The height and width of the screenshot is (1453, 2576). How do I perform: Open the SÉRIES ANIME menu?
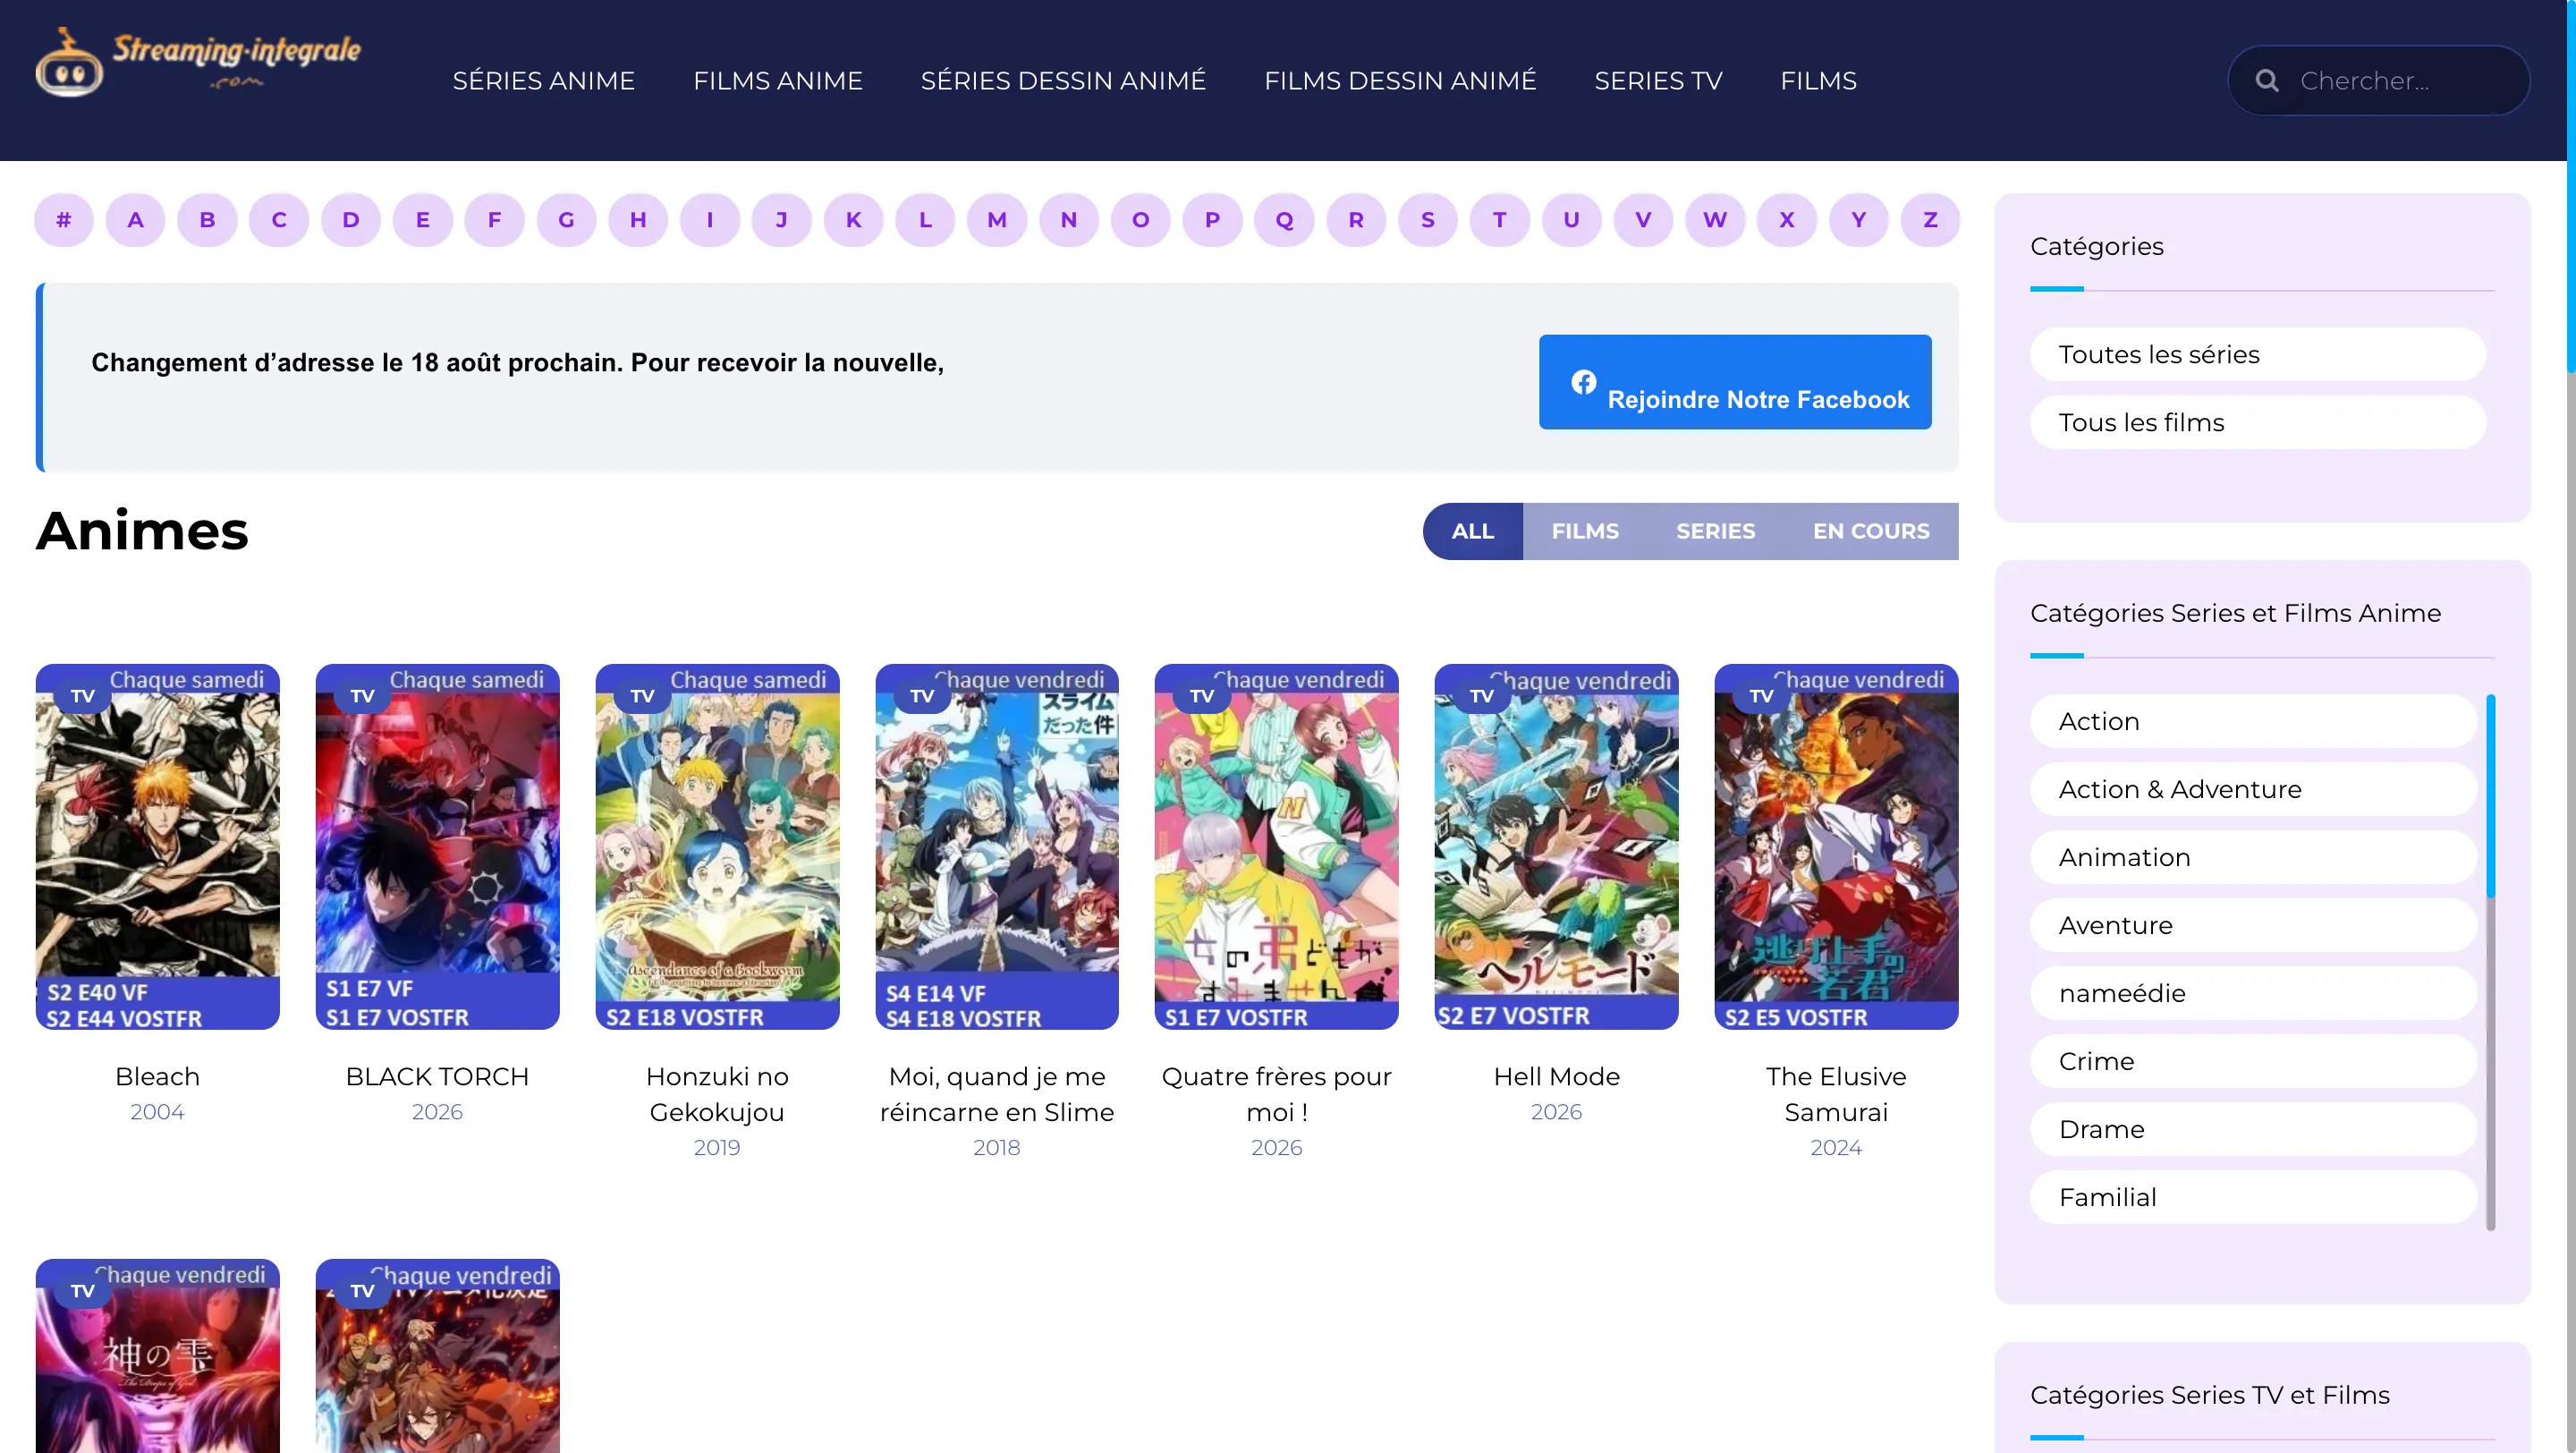coord(543,81)
